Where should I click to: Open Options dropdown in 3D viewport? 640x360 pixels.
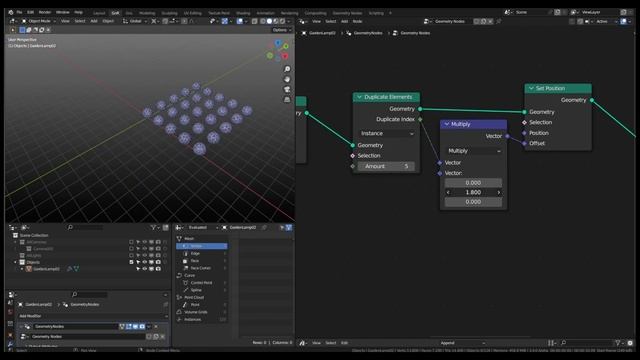coord(282,30)
